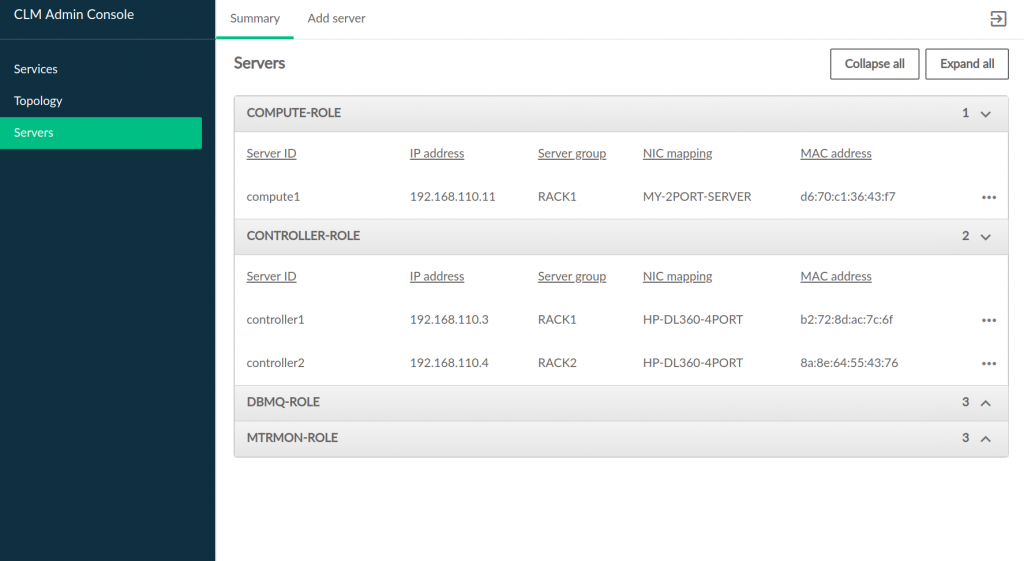Sort by NIC mapping in CONTROLLER-ROLE table

tap(677, 277)
